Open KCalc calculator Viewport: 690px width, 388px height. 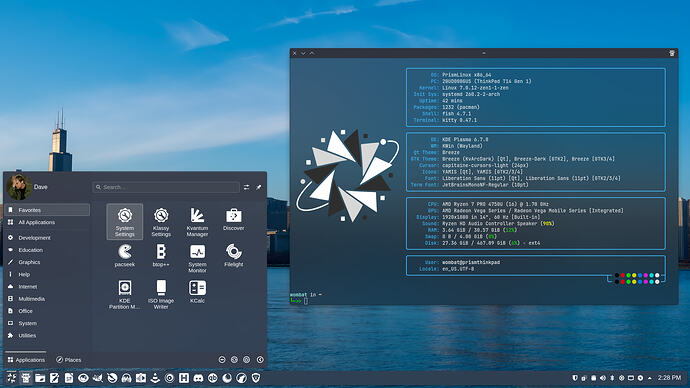197,292
